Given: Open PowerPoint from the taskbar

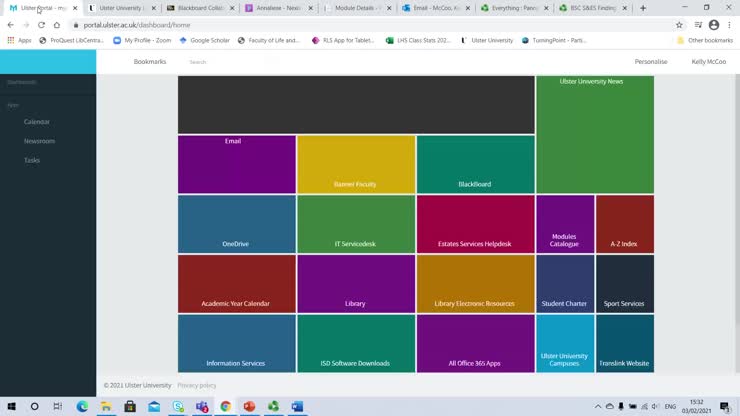Looking at the screenshot, I should click(249, 406).
